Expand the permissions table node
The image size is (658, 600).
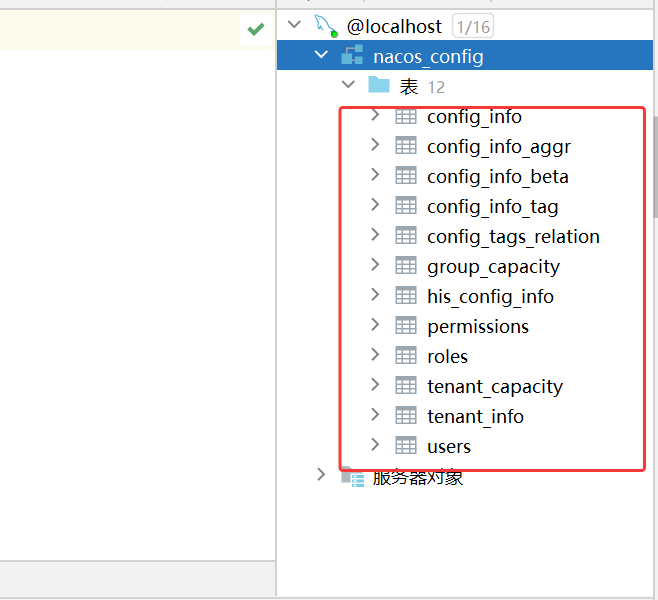pos(375,325)
